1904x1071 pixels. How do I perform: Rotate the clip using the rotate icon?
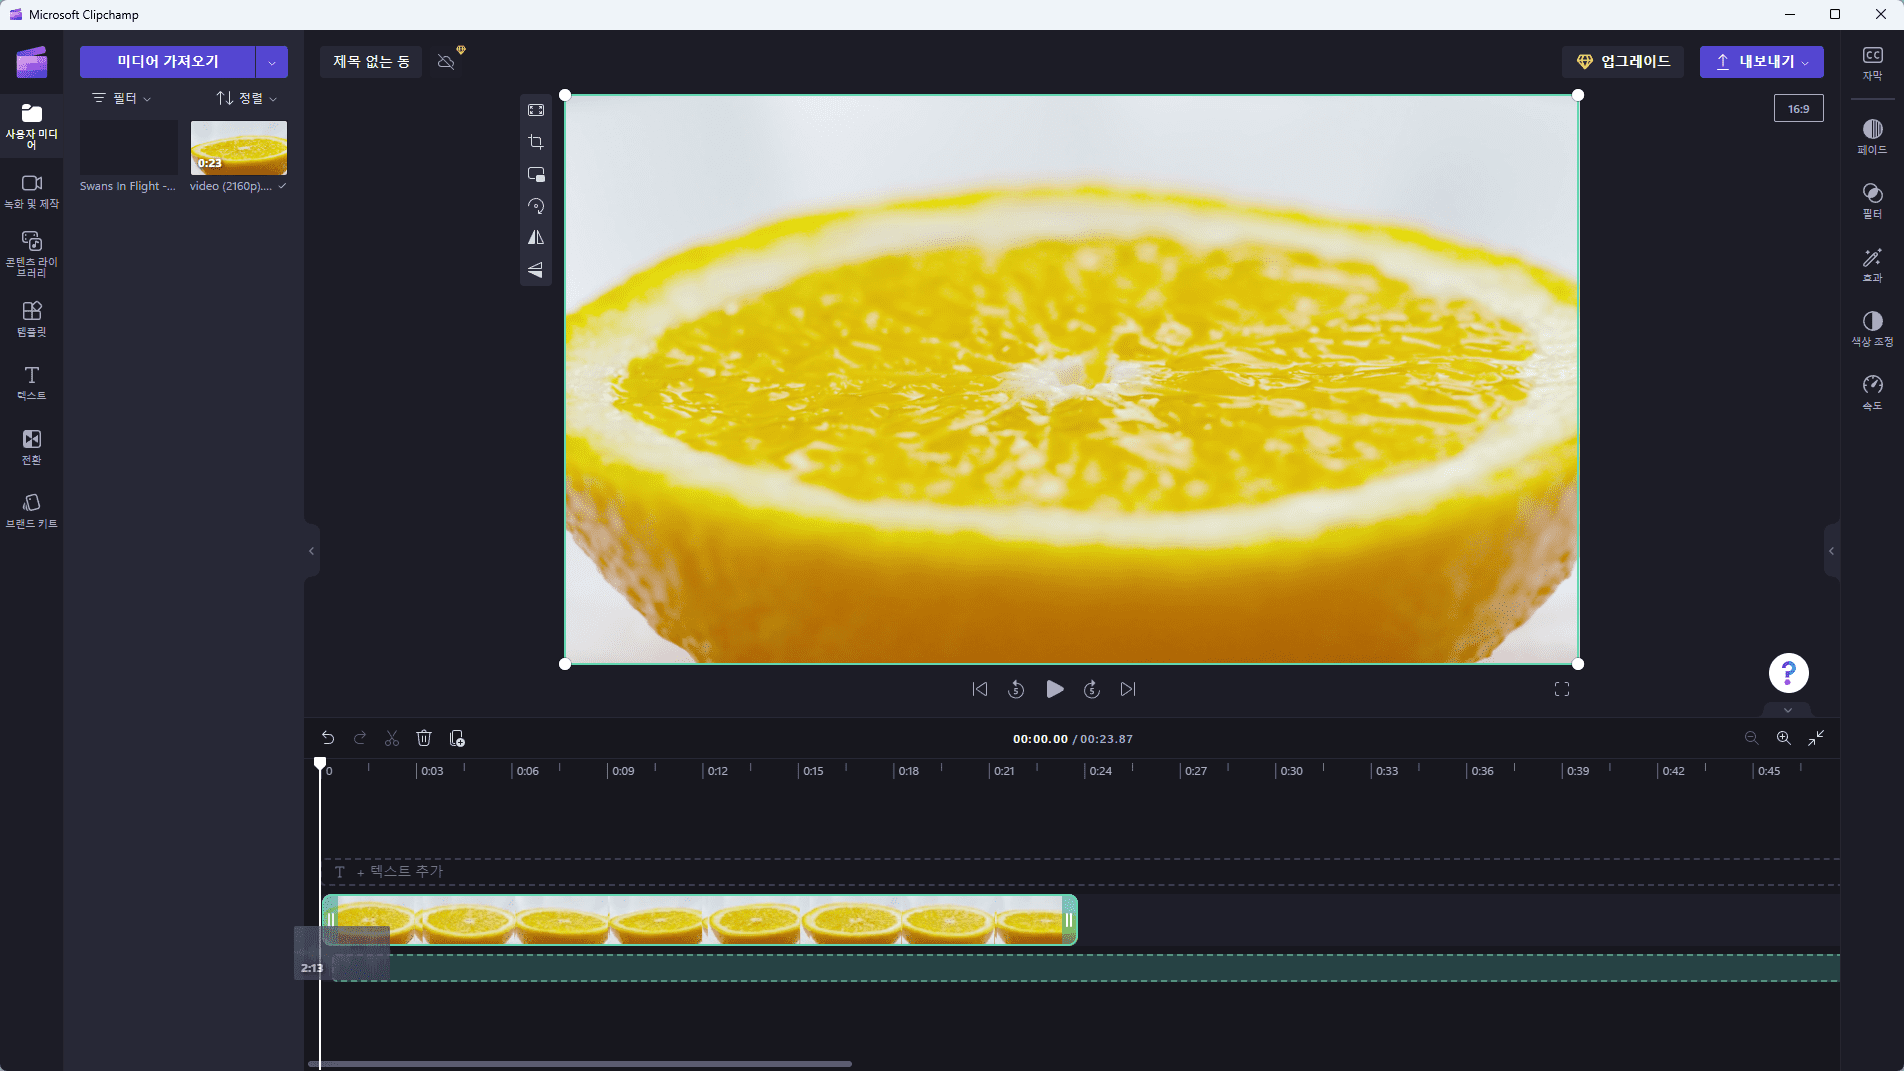point(536,206)
